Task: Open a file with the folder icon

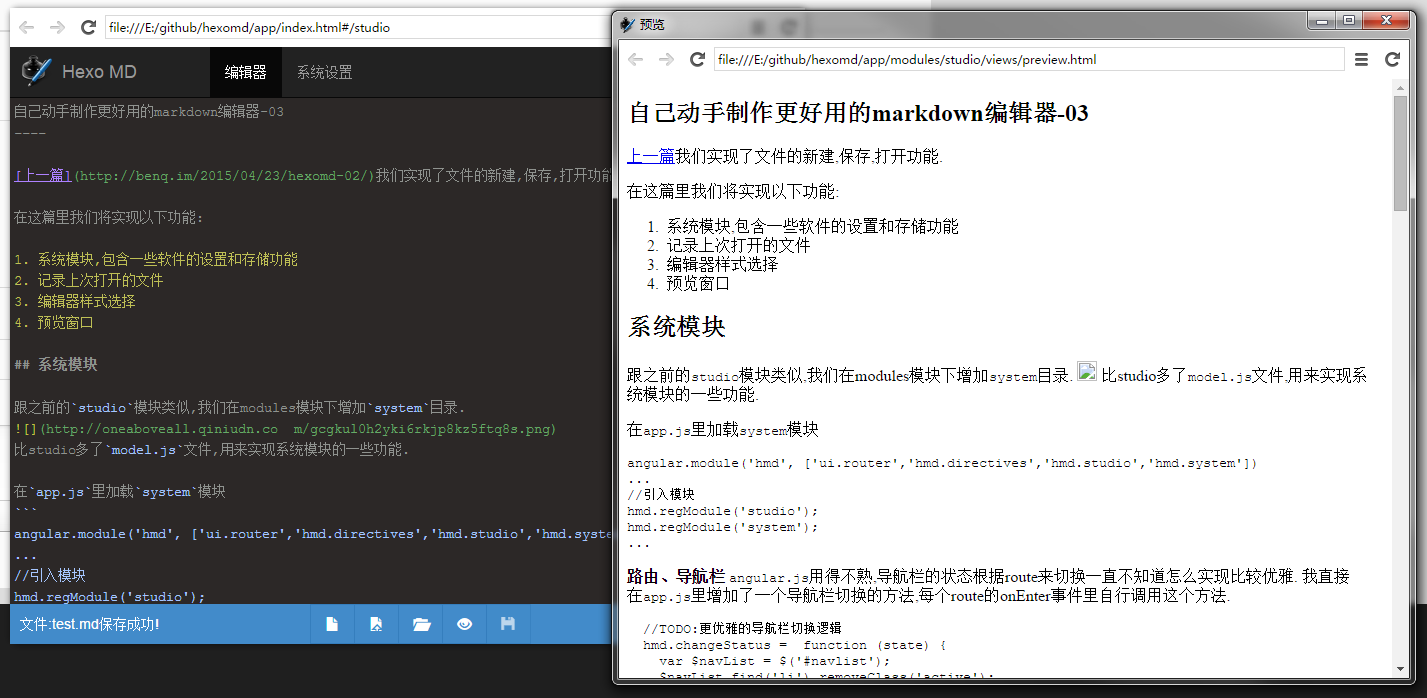Action: (421, 624)
